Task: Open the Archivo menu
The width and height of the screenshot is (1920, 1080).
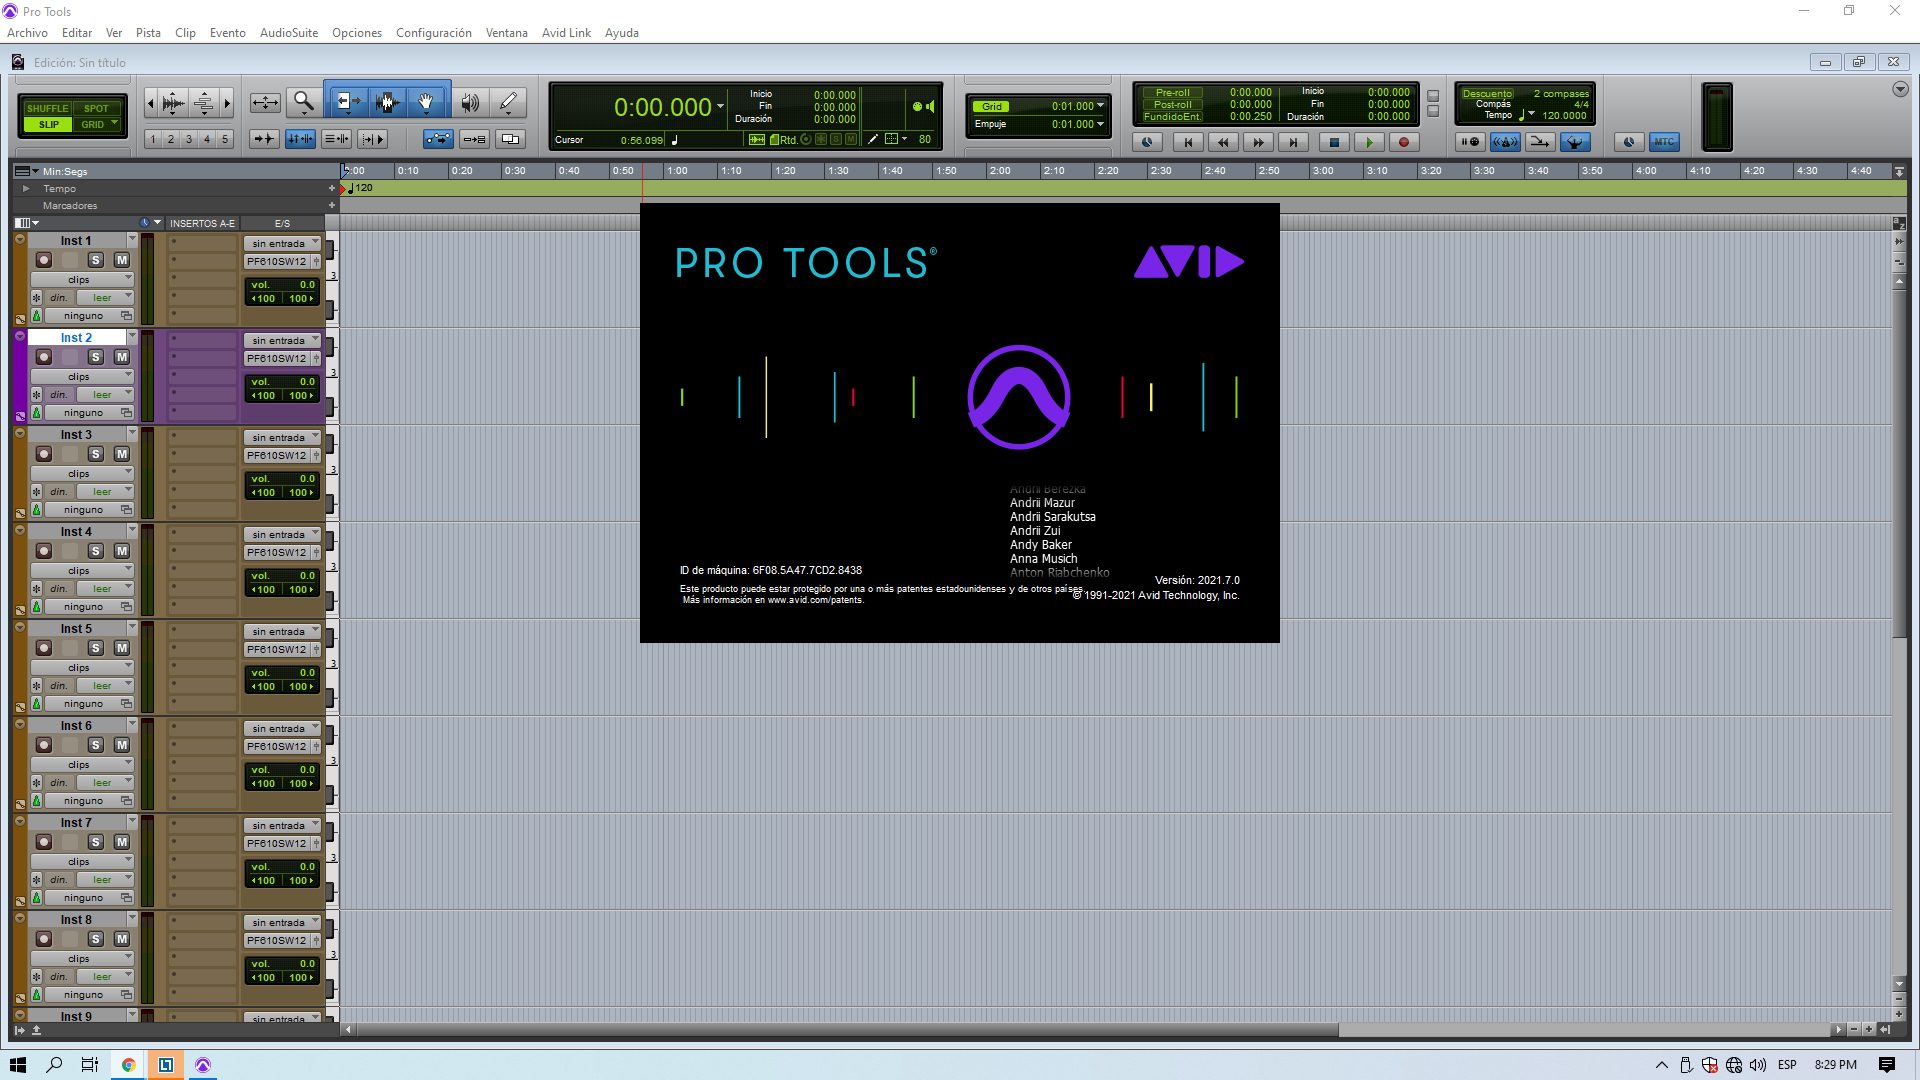Action: click(x=27, y=32)
